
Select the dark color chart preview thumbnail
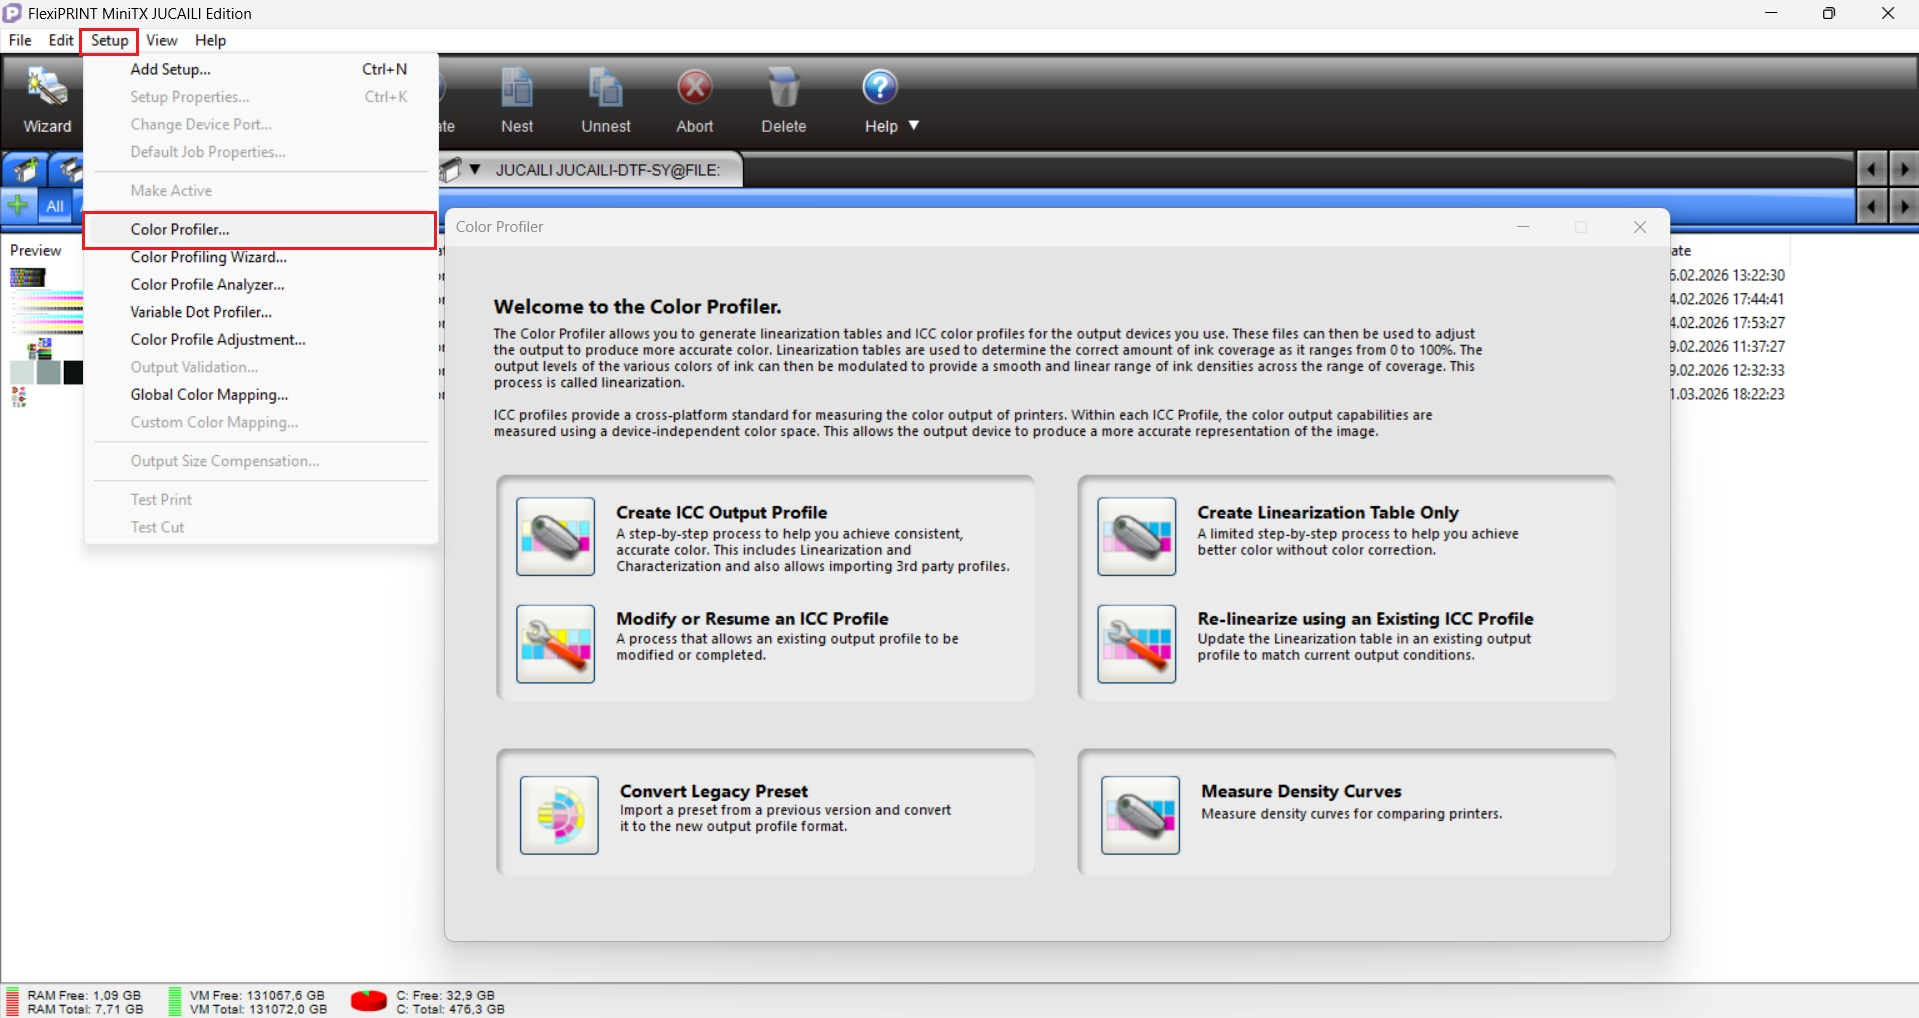pyautogui.click(x=28, y=277)
